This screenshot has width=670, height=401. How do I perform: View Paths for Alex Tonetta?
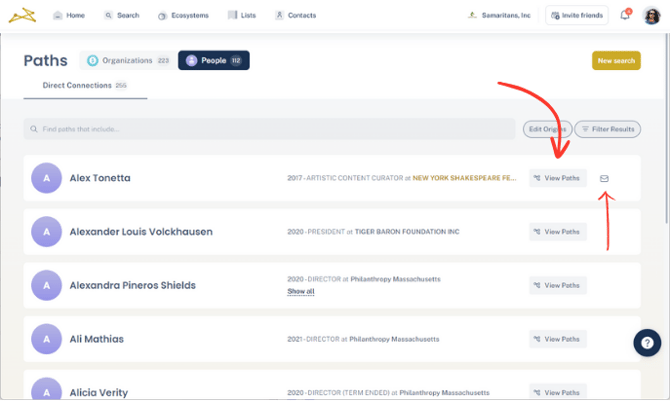coord(557,178)
